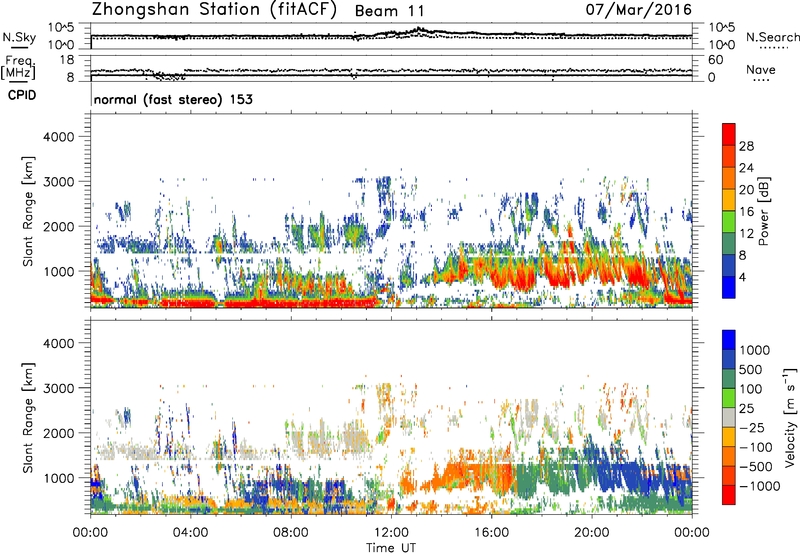Screen dimensions: 800x554
Task: Pick the gray -25 to 25 velocity swatch
Action: coord(729,417)
